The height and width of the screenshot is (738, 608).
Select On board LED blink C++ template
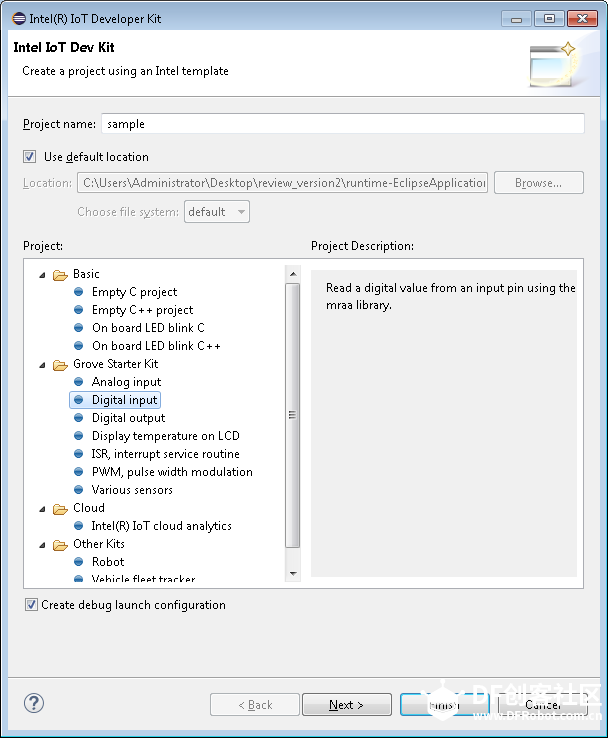tap(156, 346)
